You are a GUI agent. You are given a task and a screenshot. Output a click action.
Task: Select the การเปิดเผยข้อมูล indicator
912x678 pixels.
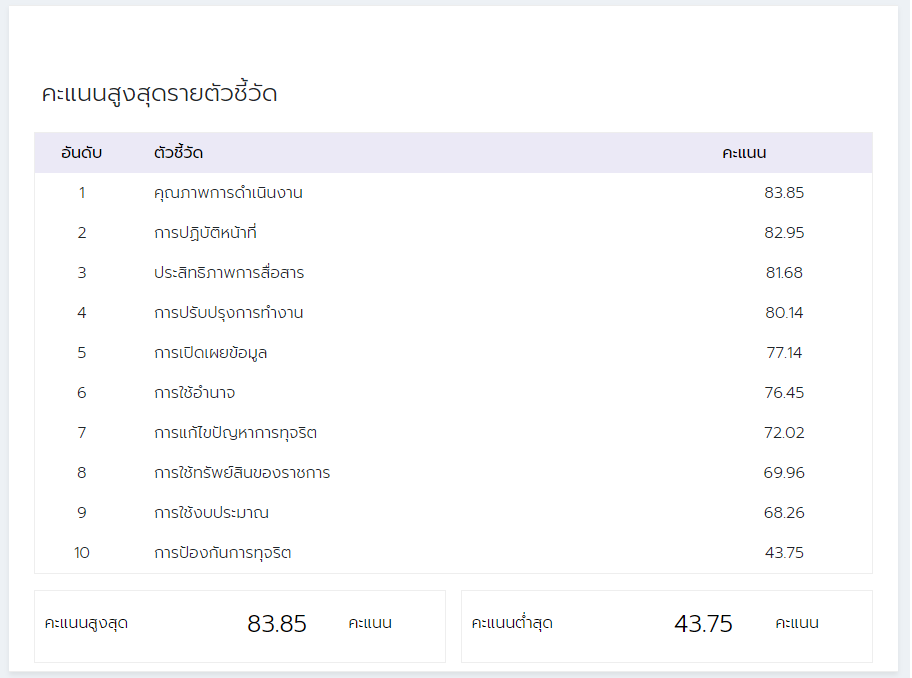point(210,353)
